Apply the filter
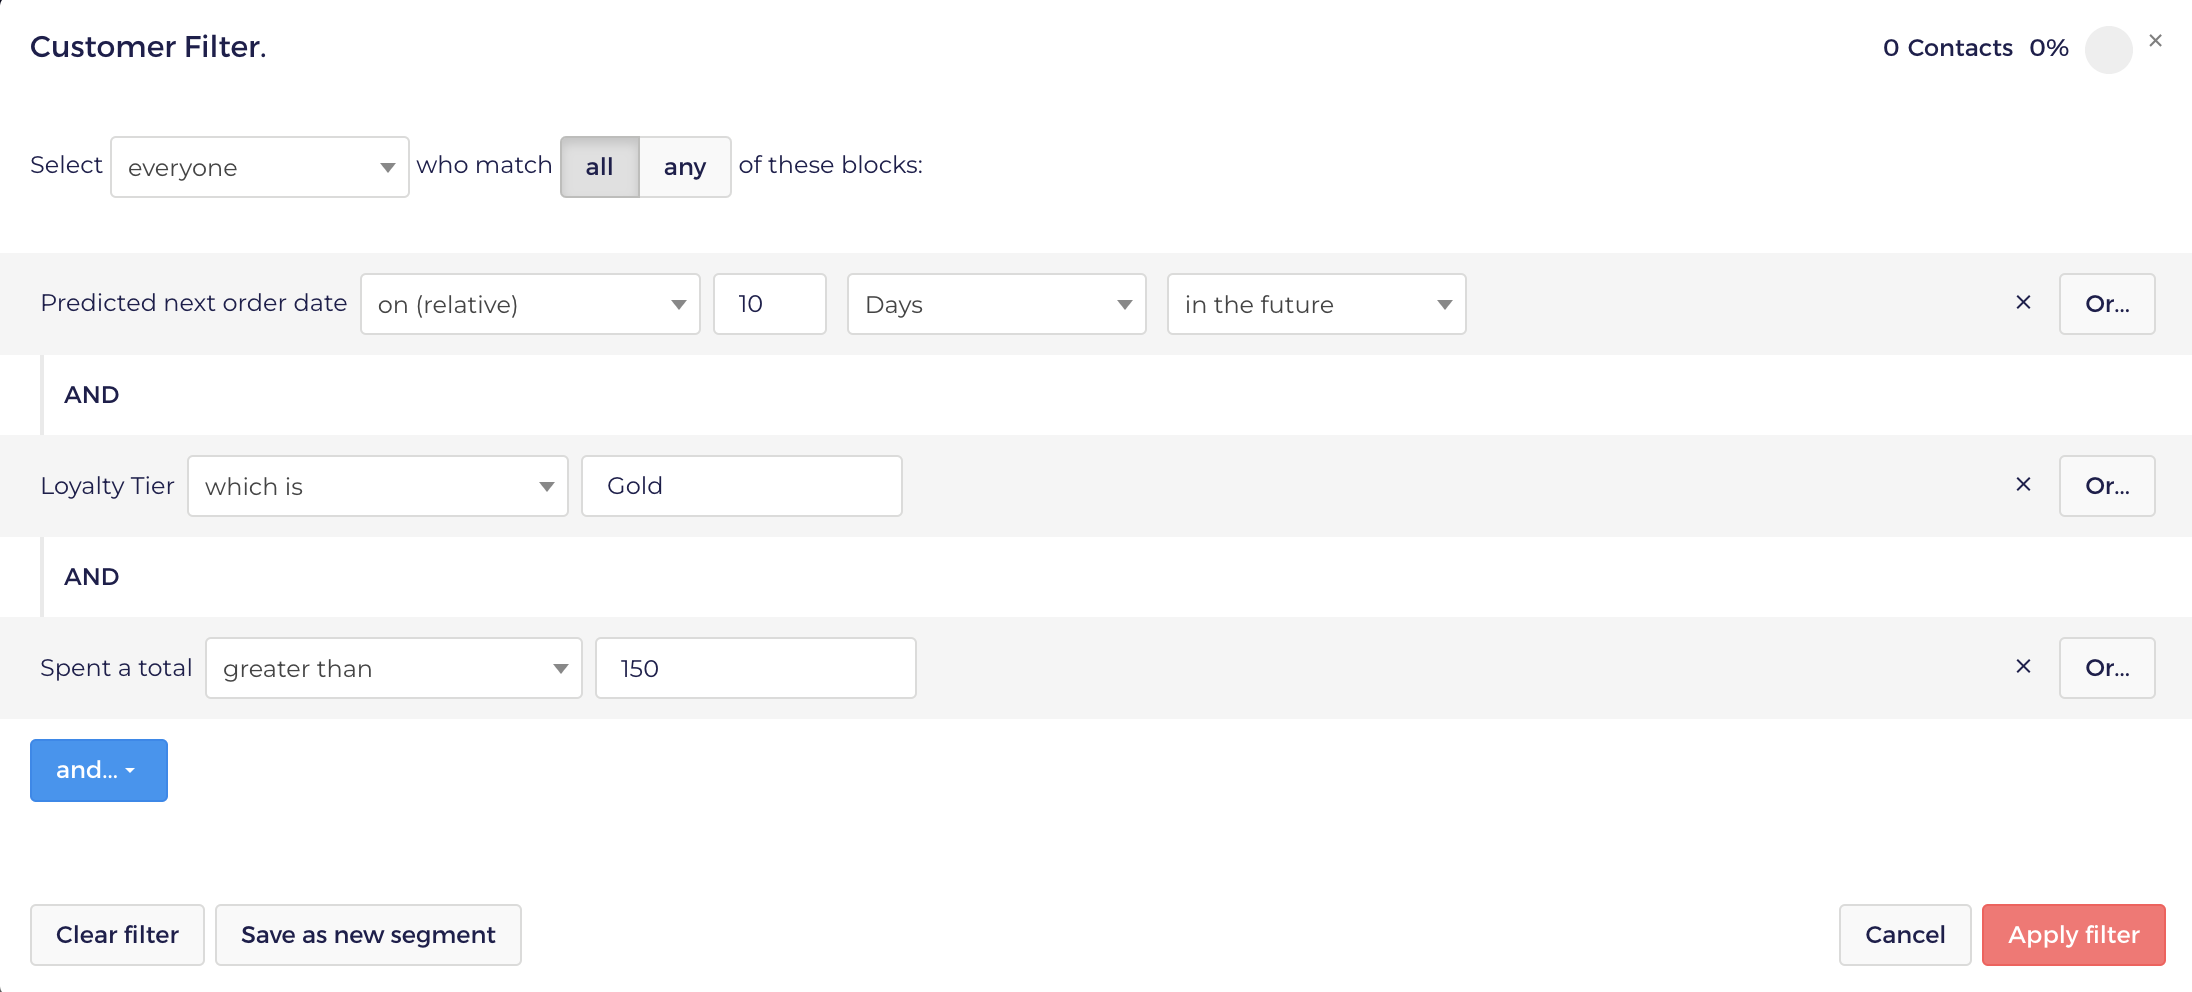Viewport: 2192px width, 992px height. point(2074,935)
